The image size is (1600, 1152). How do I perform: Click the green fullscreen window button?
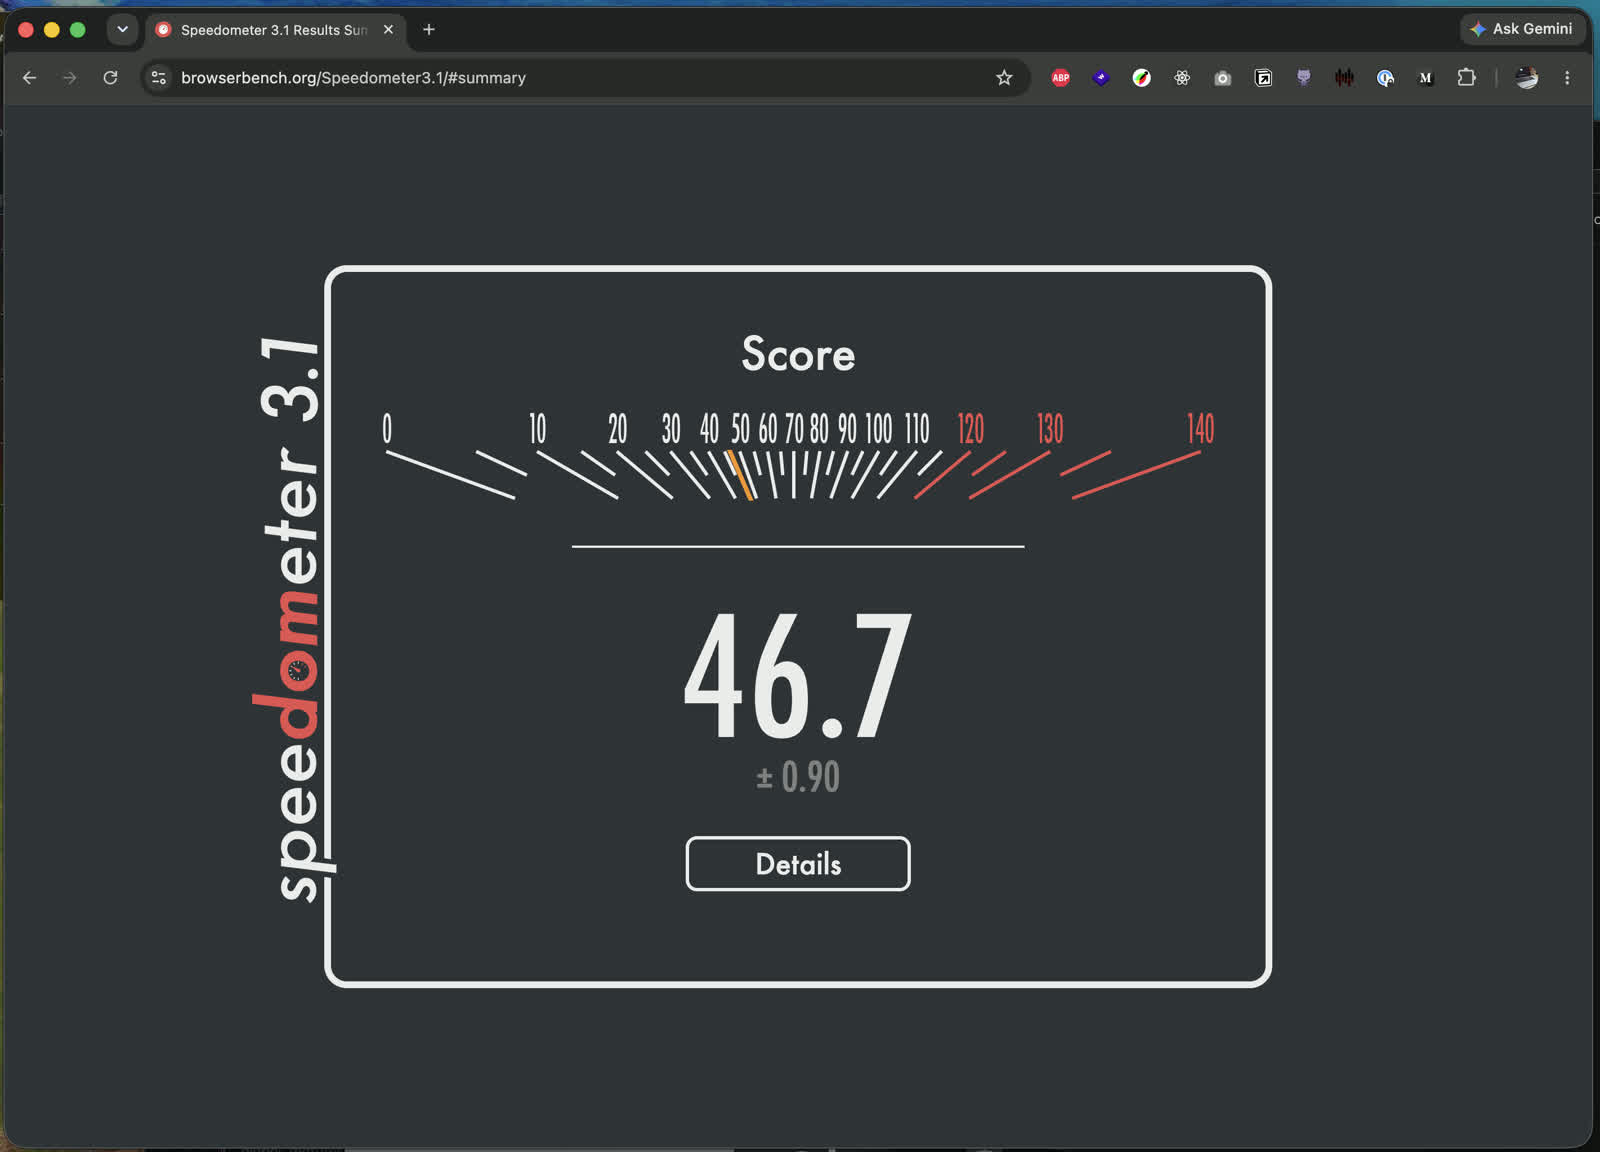click(x=77, y=30)
